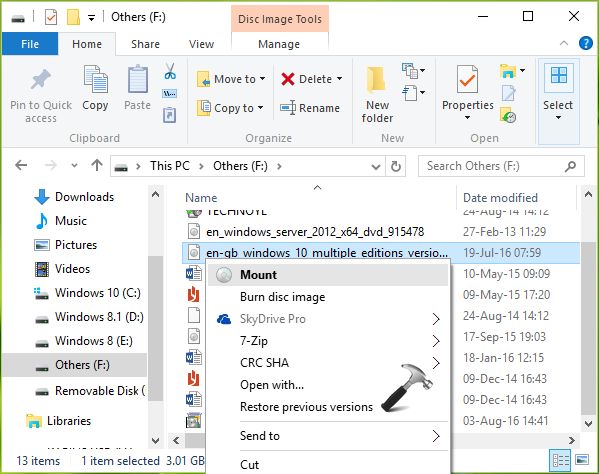This screenshot has width=599, height=474.
Task: Open the Delete dropdown arrow
Action: pos(340,79)
